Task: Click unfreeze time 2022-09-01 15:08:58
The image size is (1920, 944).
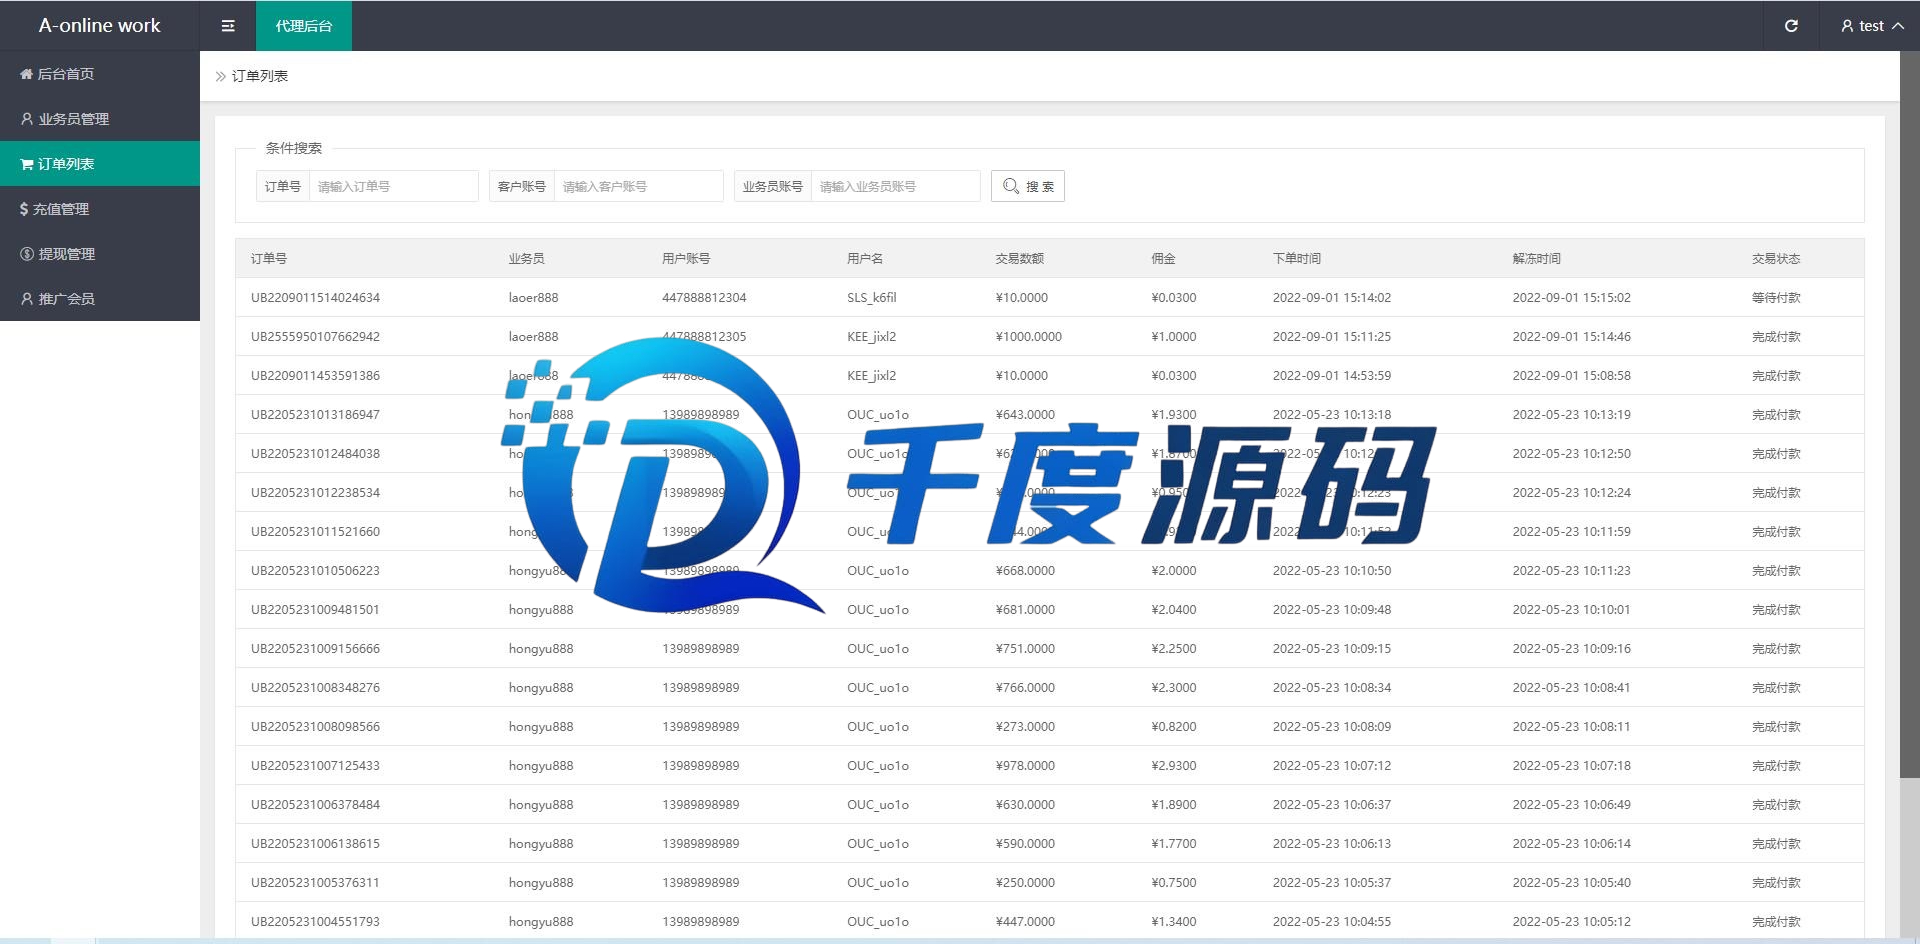Action: (1572, 375)
